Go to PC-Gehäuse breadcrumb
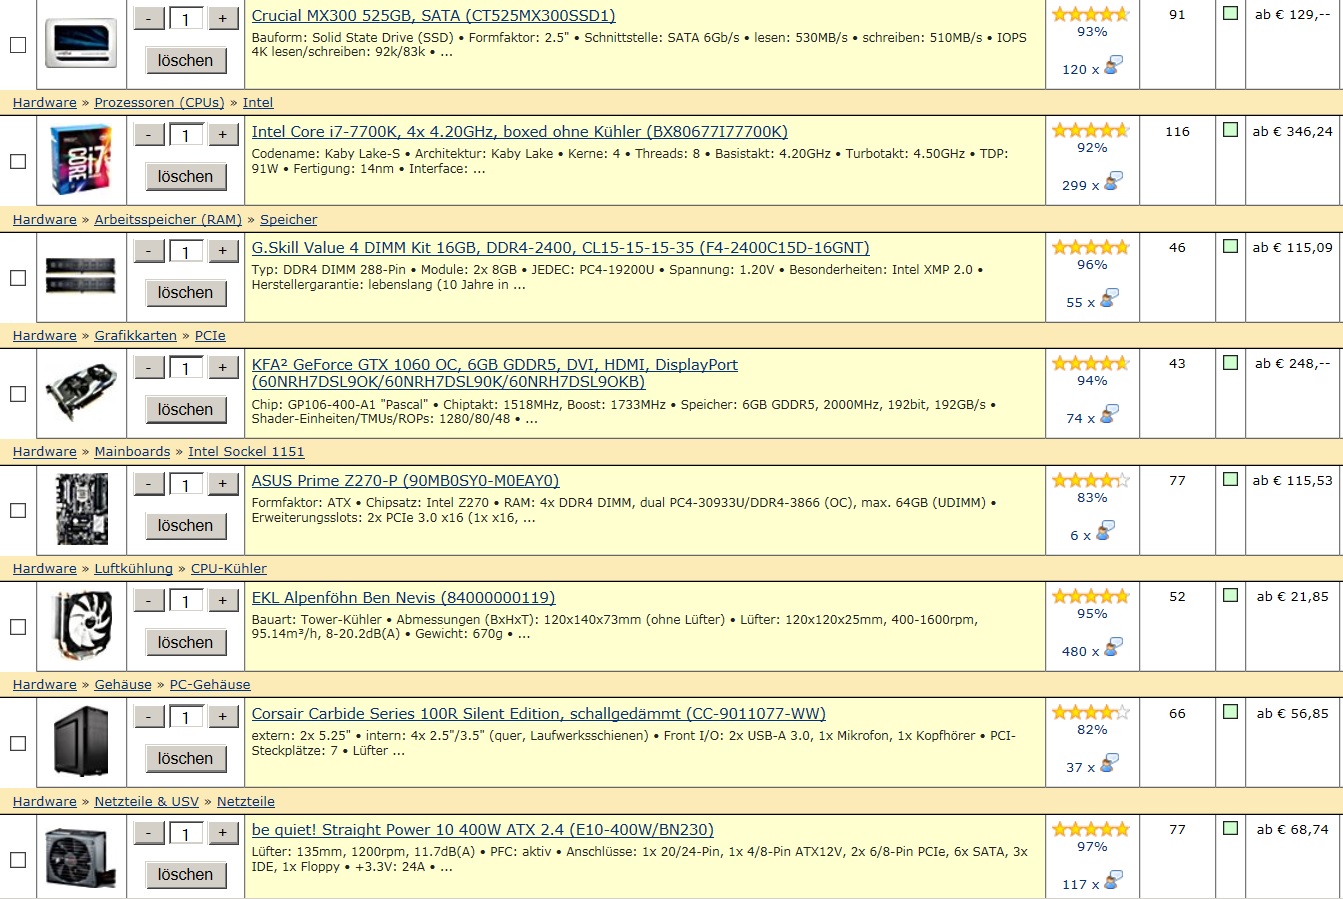 click(x=210, y=685)
